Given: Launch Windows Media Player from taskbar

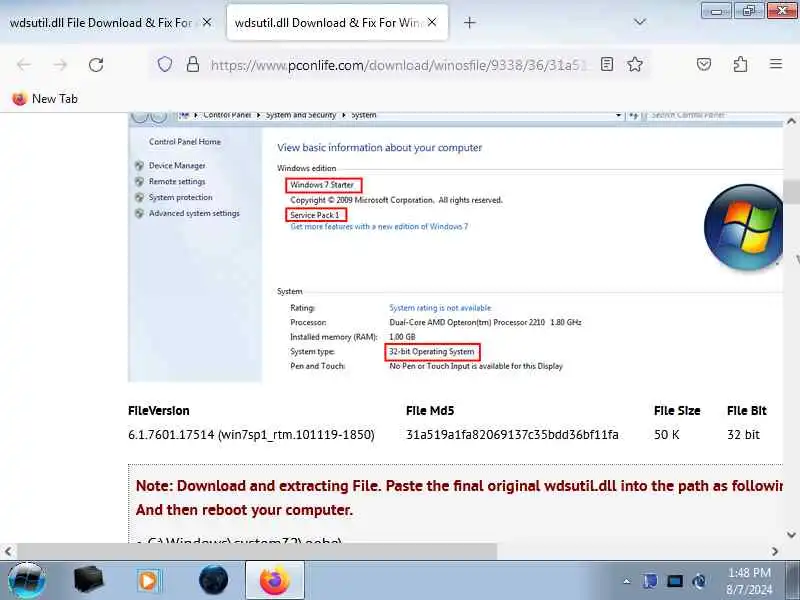Looking at the screenshot, I should (148, 581).
